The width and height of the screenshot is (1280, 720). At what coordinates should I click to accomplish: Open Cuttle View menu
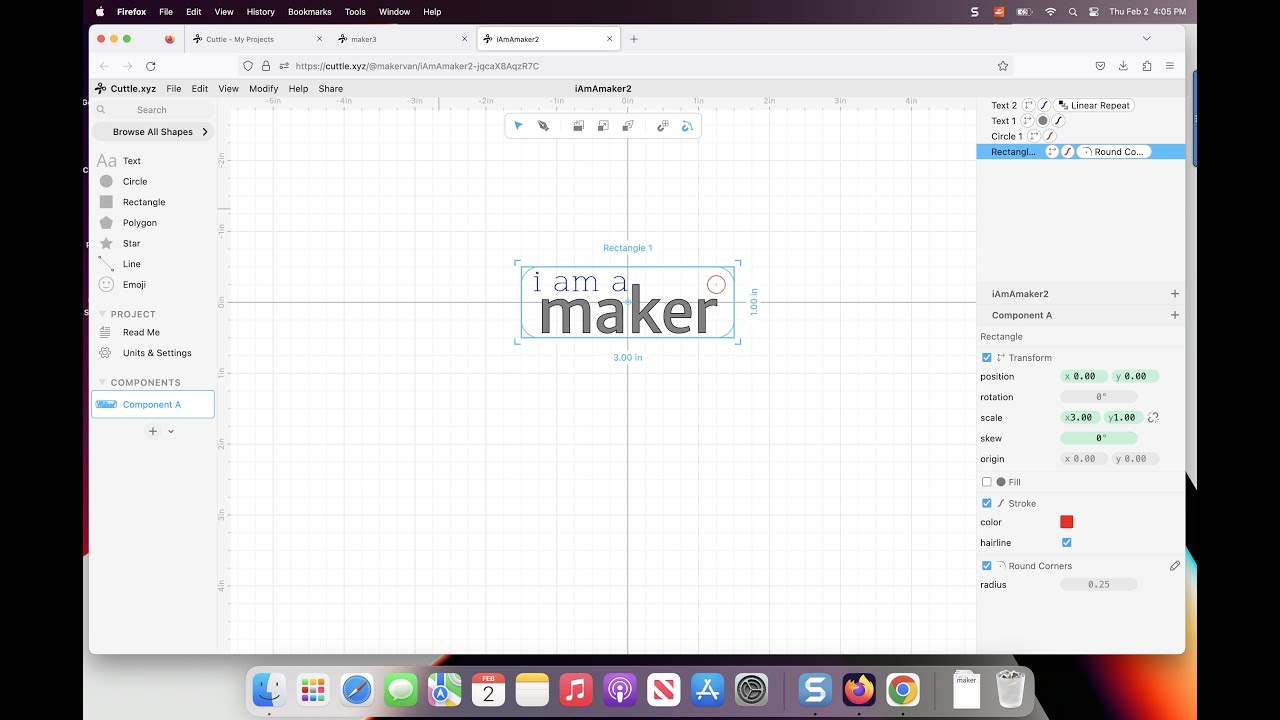pos(229,89)
